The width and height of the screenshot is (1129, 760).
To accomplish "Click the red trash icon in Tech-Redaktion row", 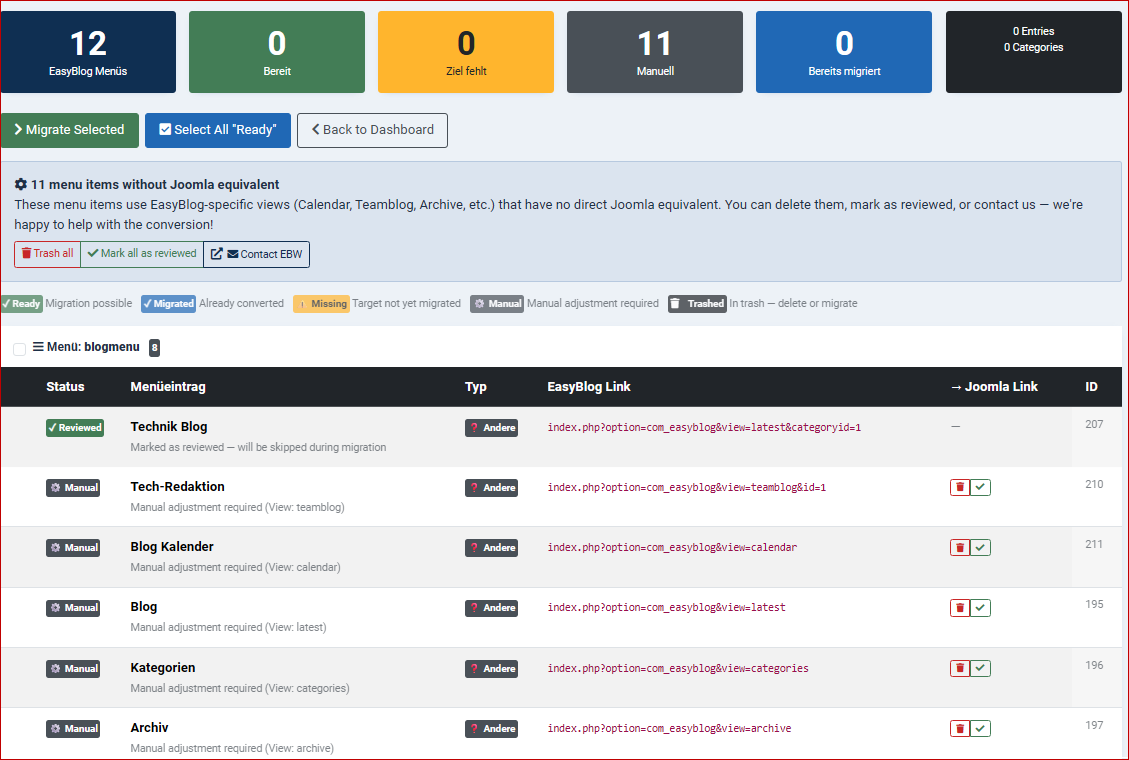I will click(x=960, y=487).
